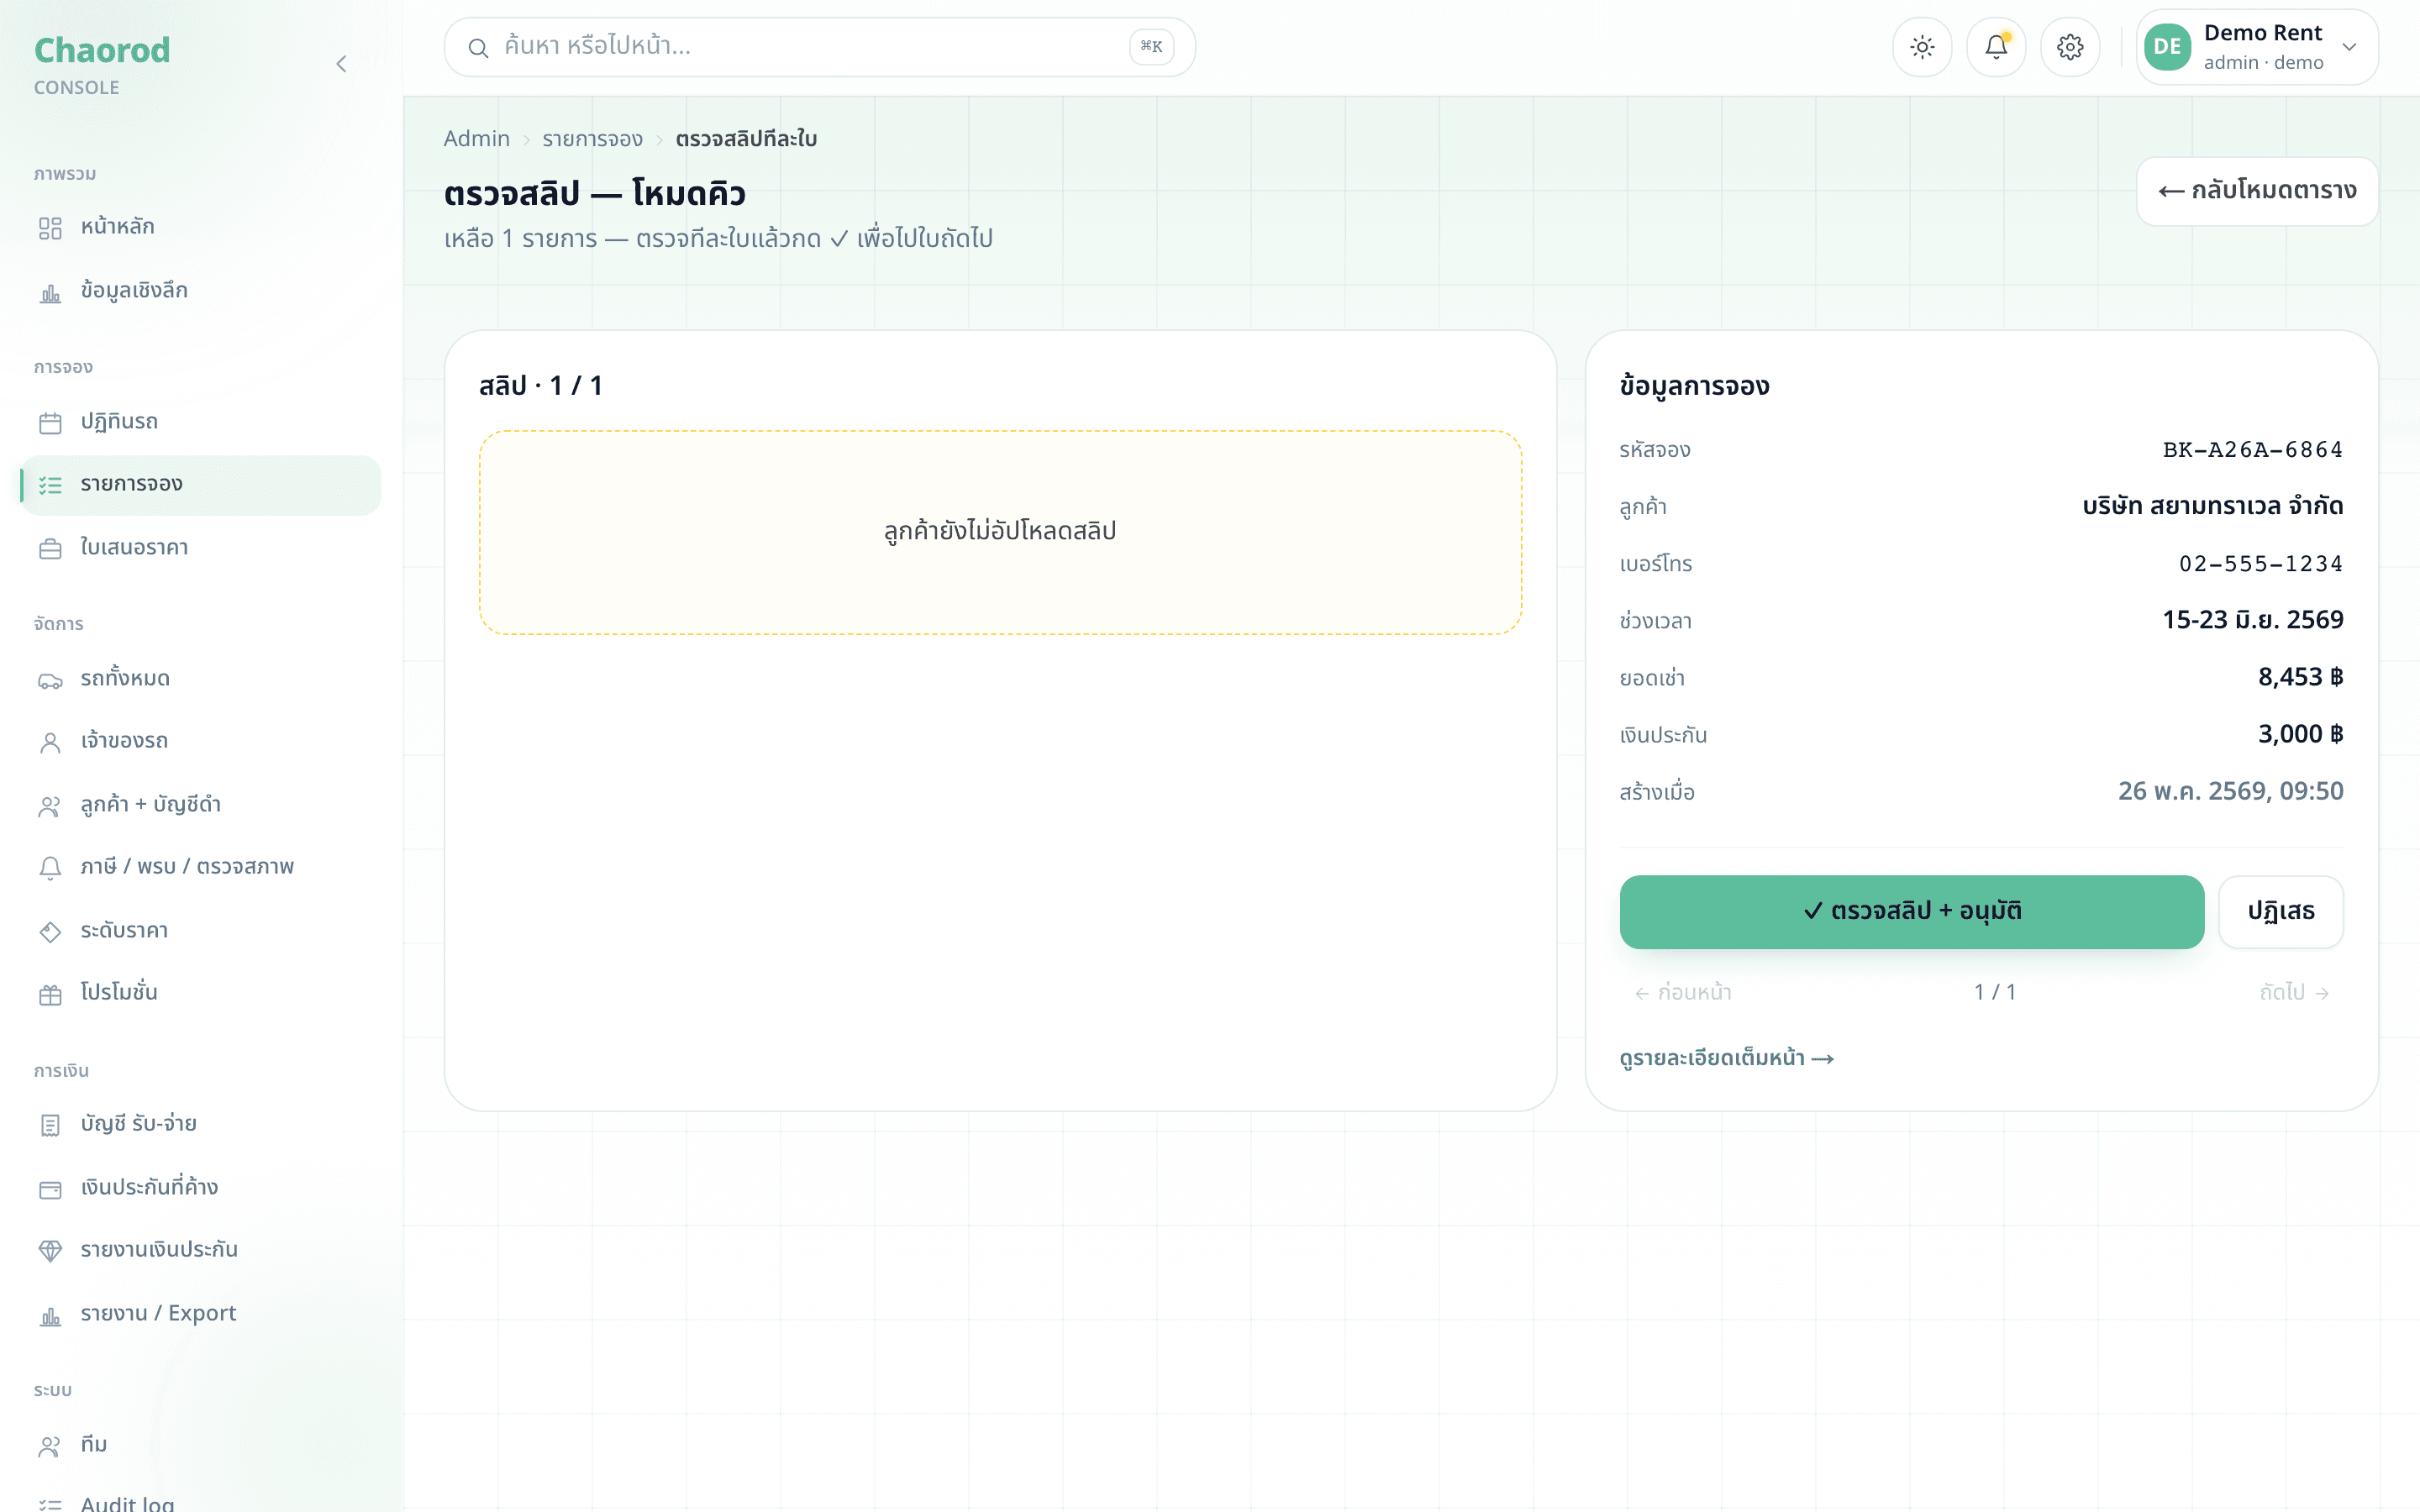The height and width of the screenshot is (1512, 2420).
Task: Open รถทั้งหมด menu item
Action: point(200,680)
